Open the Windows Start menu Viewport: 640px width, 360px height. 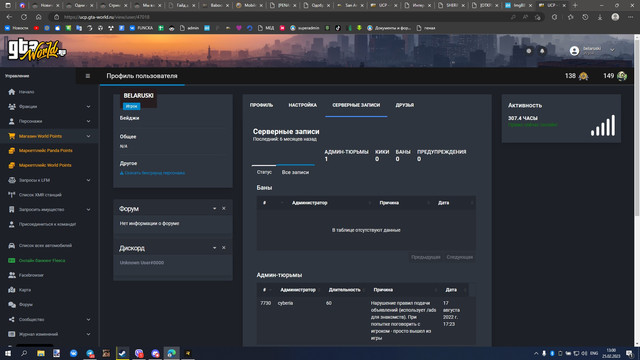tap(8, 353)
